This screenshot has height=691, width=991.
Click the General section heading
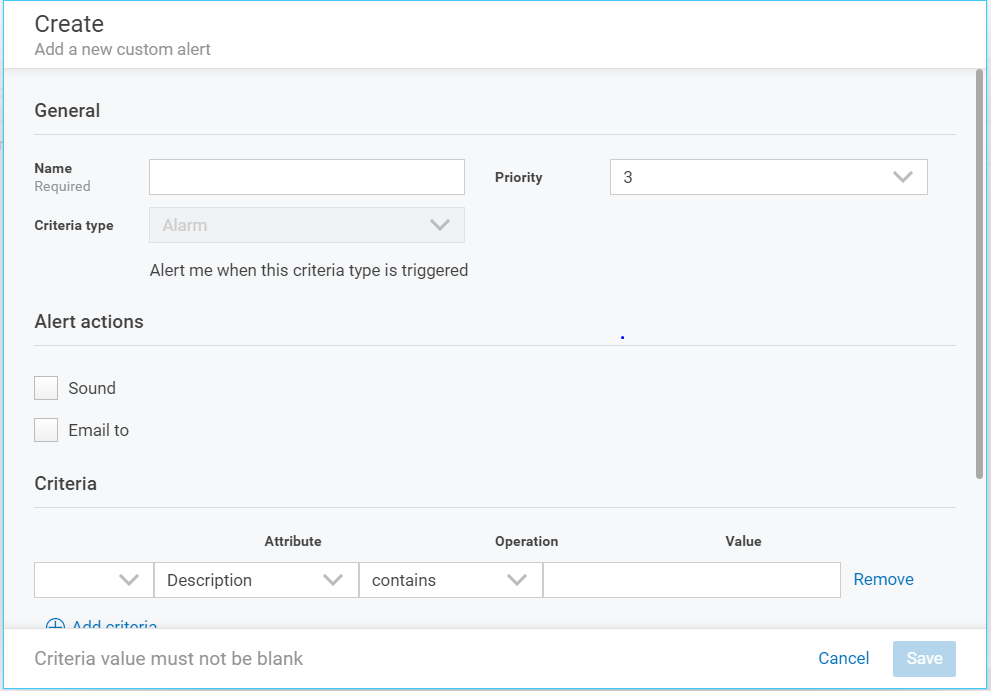[67, 111]
